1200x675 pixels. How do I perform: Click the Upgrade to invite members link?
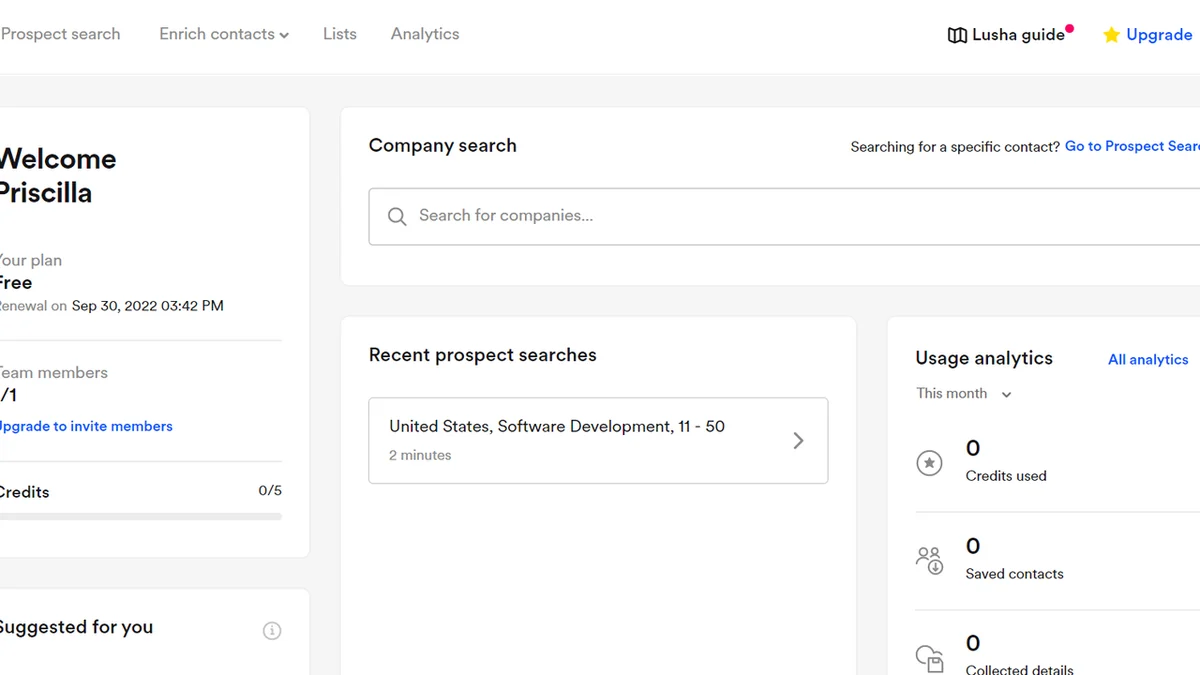pyautogui.click(x=86, y=426)
